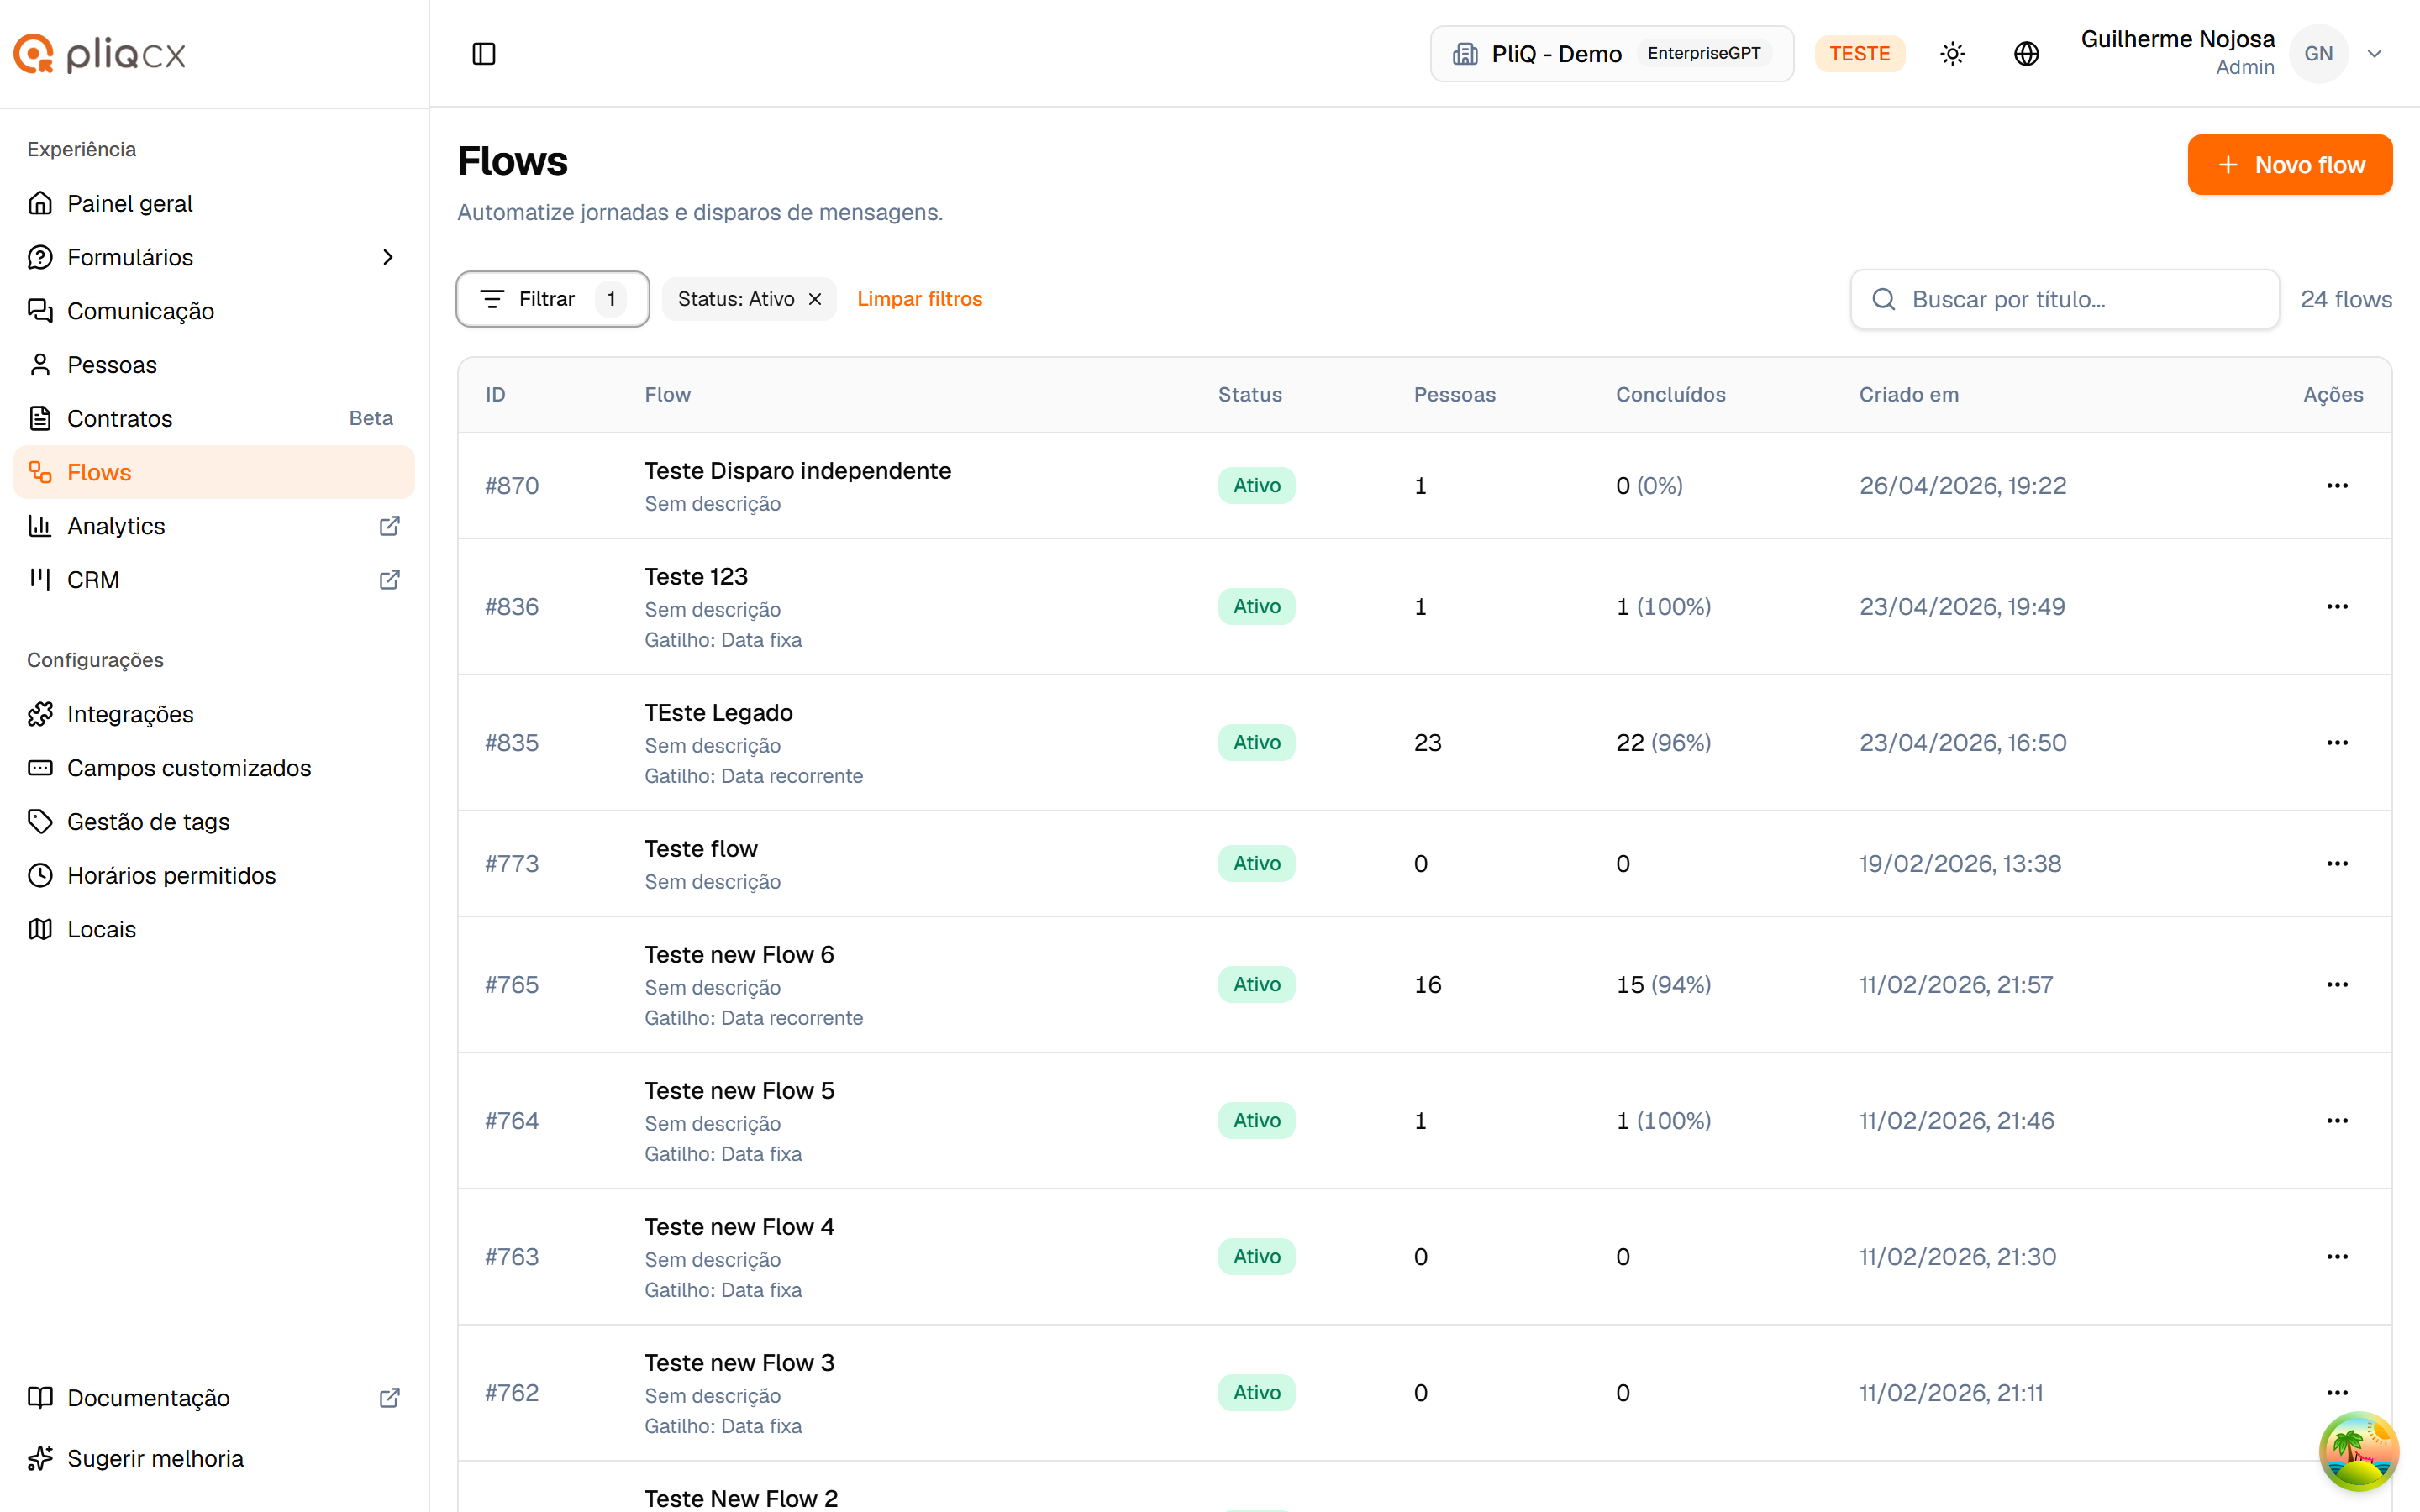Open Documentação external link icon
The height and width of the screenshot is (1512, 2420).
click(390, 1398)
